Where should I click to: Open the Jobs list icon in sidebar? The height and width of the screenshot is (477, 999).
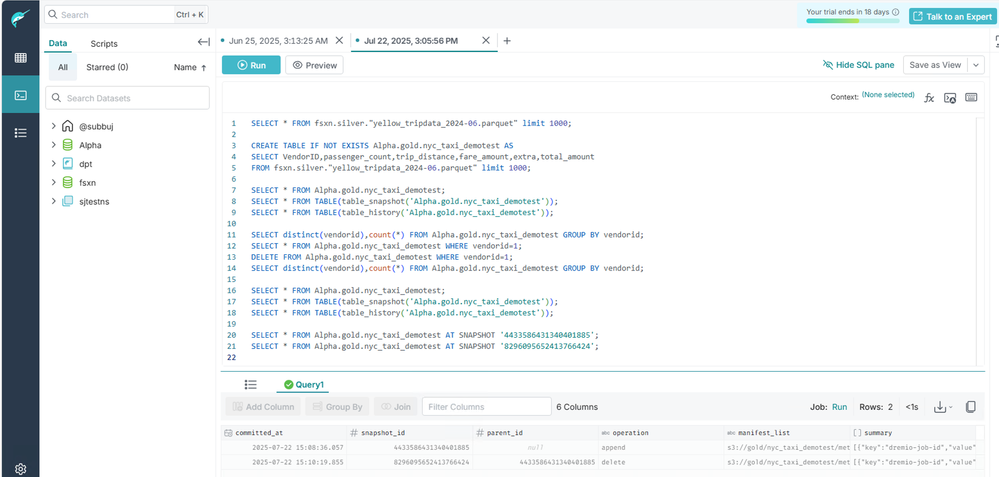pyautogui.click(x=20, y=133)
